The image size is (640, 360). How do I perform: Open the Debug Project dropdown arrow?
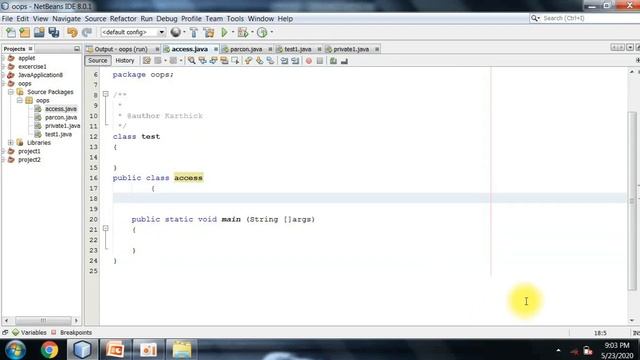pos(252,32)
